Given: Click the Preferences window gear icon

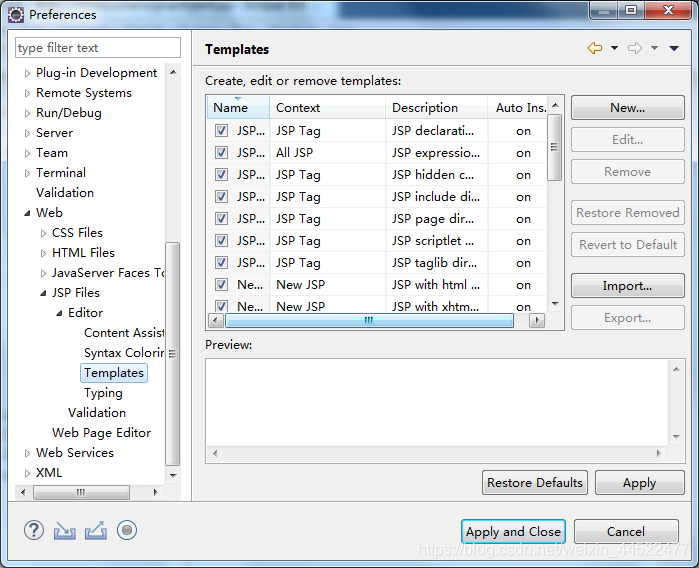Looking at the screenshot, I should pyautogui.click(x=16, y=15).
